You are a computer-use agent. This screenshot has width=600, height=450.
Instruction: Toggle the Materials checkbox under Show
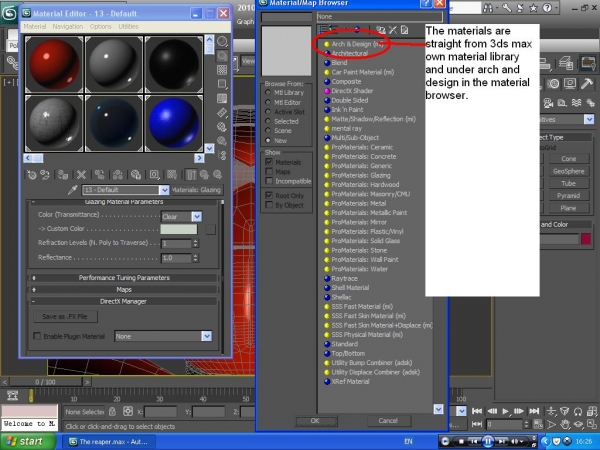tap(269, 162)
